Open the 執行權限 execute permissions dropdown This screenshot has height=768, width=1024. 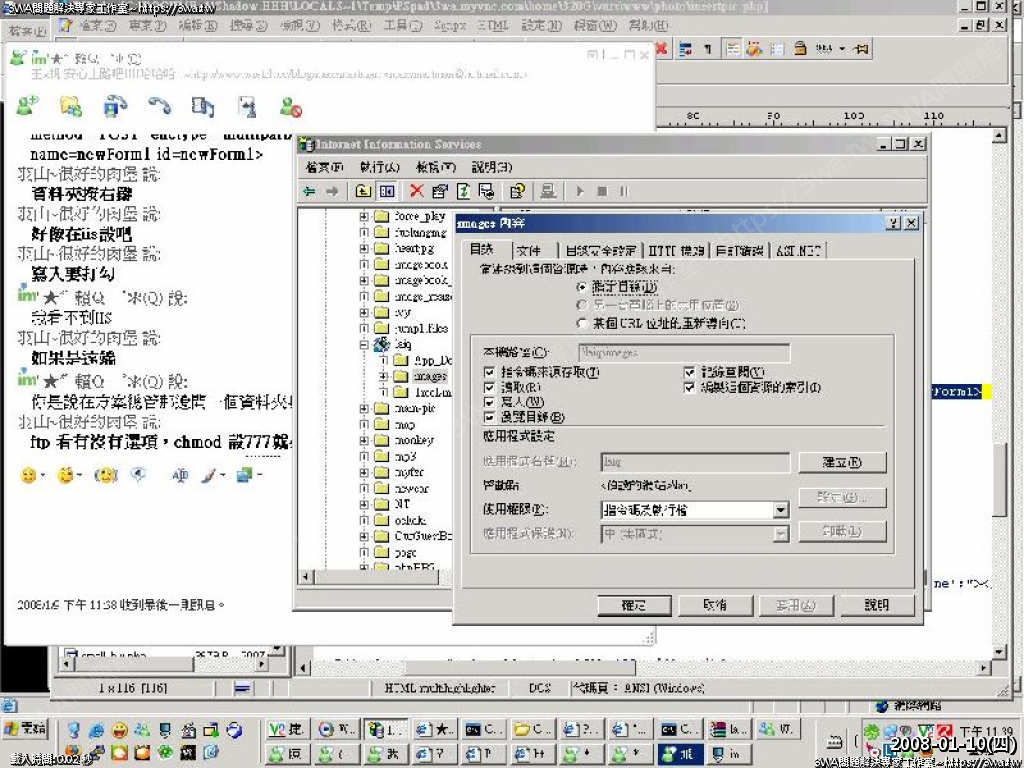[781, 510]
